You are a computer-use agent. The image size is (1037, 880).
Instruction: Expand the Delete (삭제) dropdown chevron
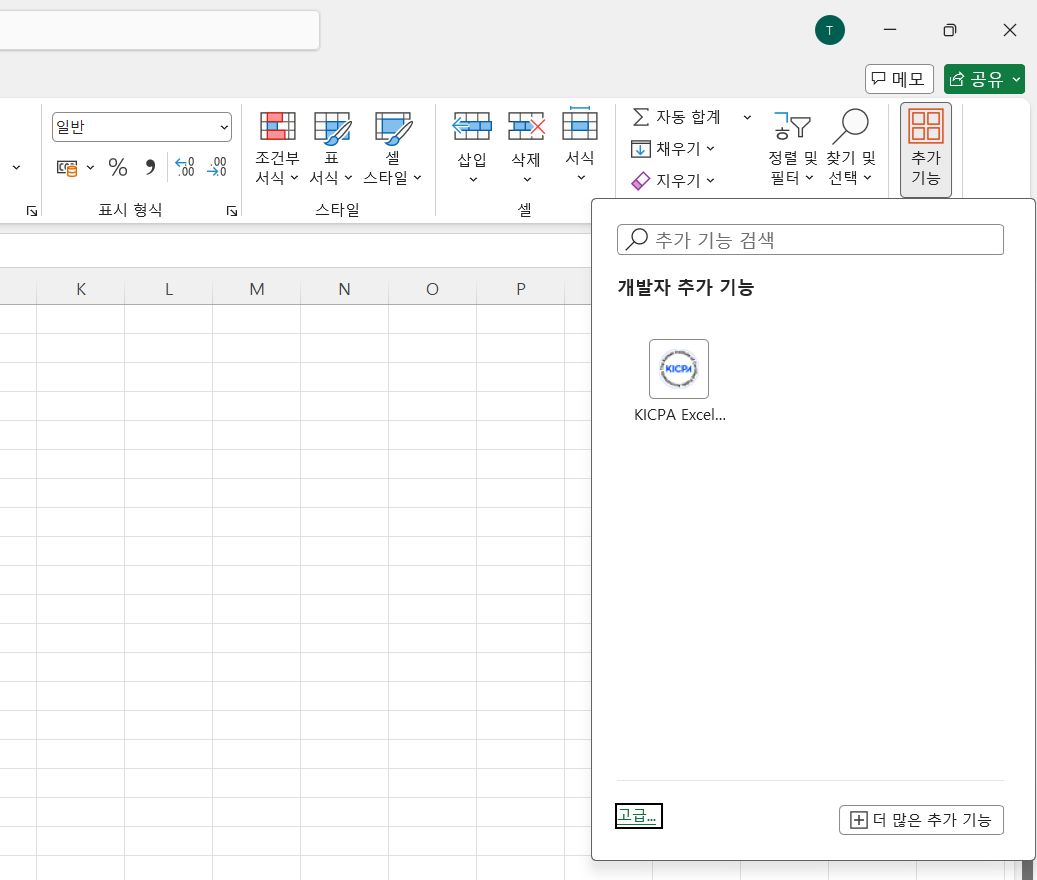[526, 180]
